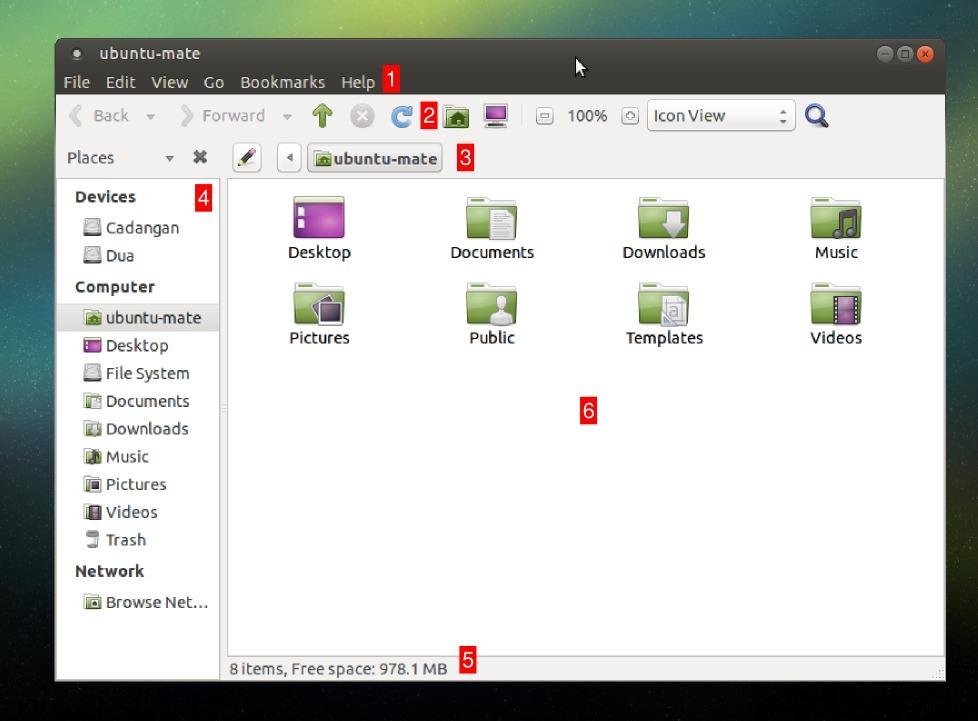Zoom out the folder view

[543, 116]
